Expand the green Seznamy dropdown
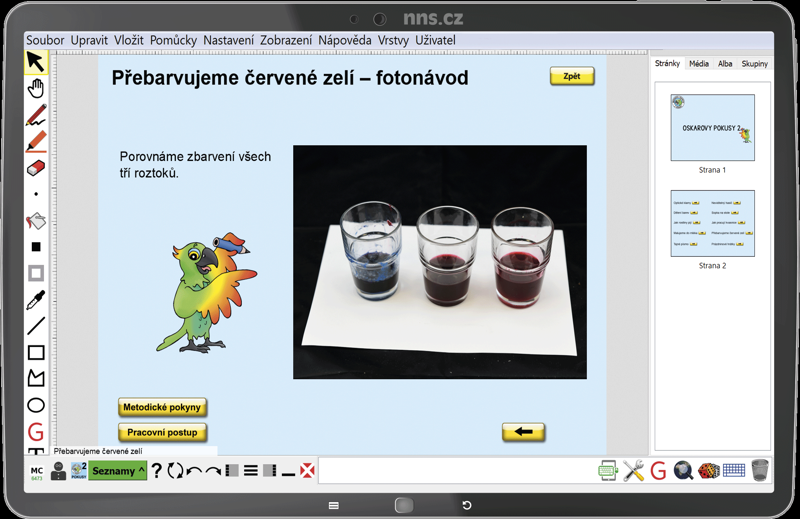The height and width of the screenshot is (519, 800). pyautogui.click(x=118, y=471)
